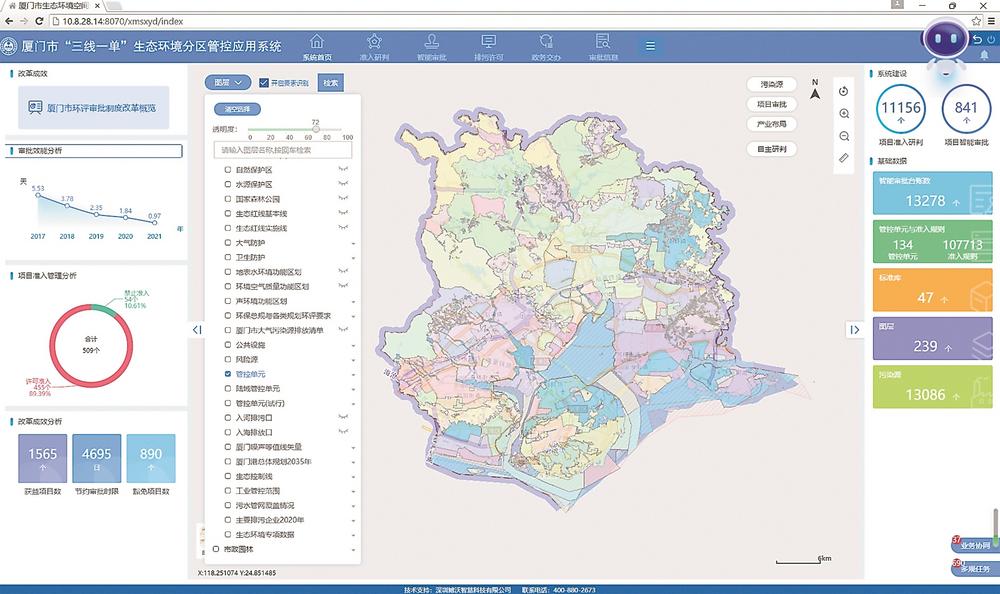Enable the 自然保护区 layer checkbox

[x=228, y=170]
